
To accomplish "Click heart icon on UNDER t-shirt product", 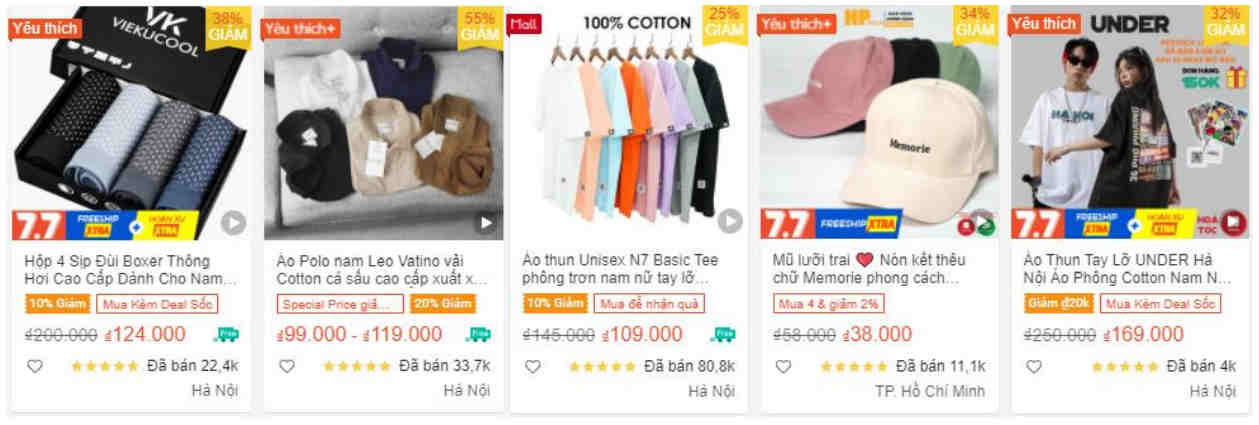I will point(1035,366).
